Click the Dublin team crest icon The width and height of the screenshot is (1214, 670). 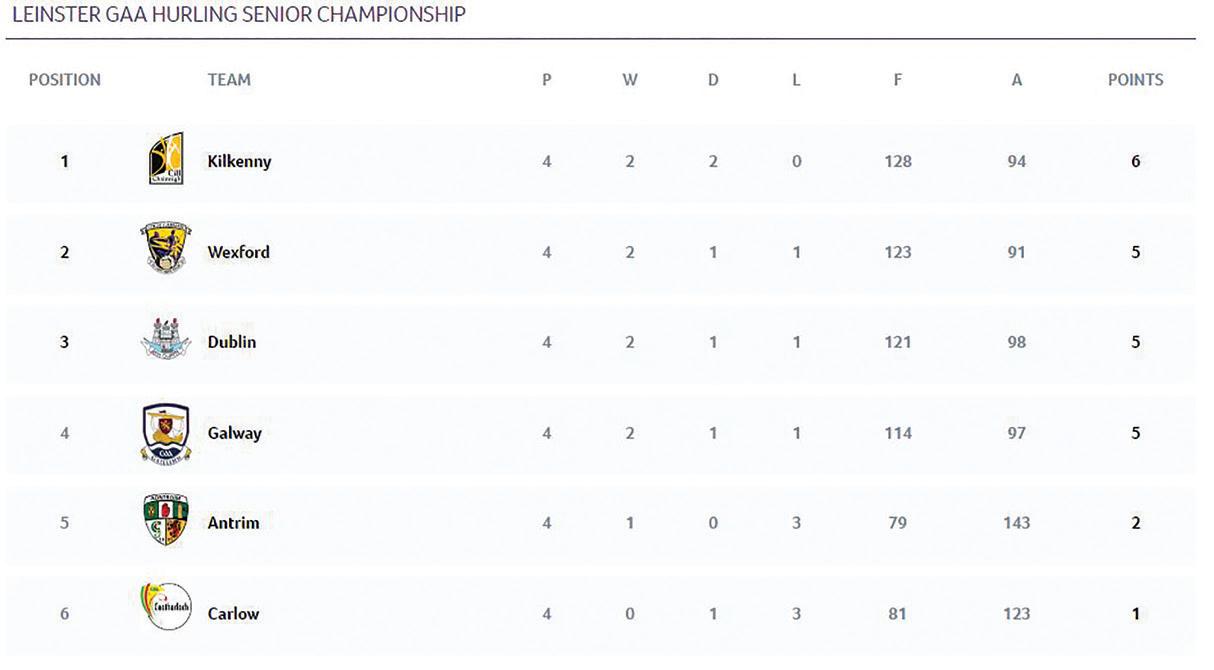coord(165,340)
